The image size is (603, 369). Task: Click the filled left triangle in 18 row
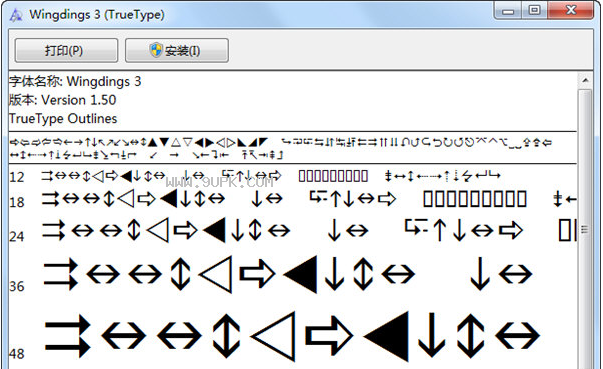click(x=168, y=199)
